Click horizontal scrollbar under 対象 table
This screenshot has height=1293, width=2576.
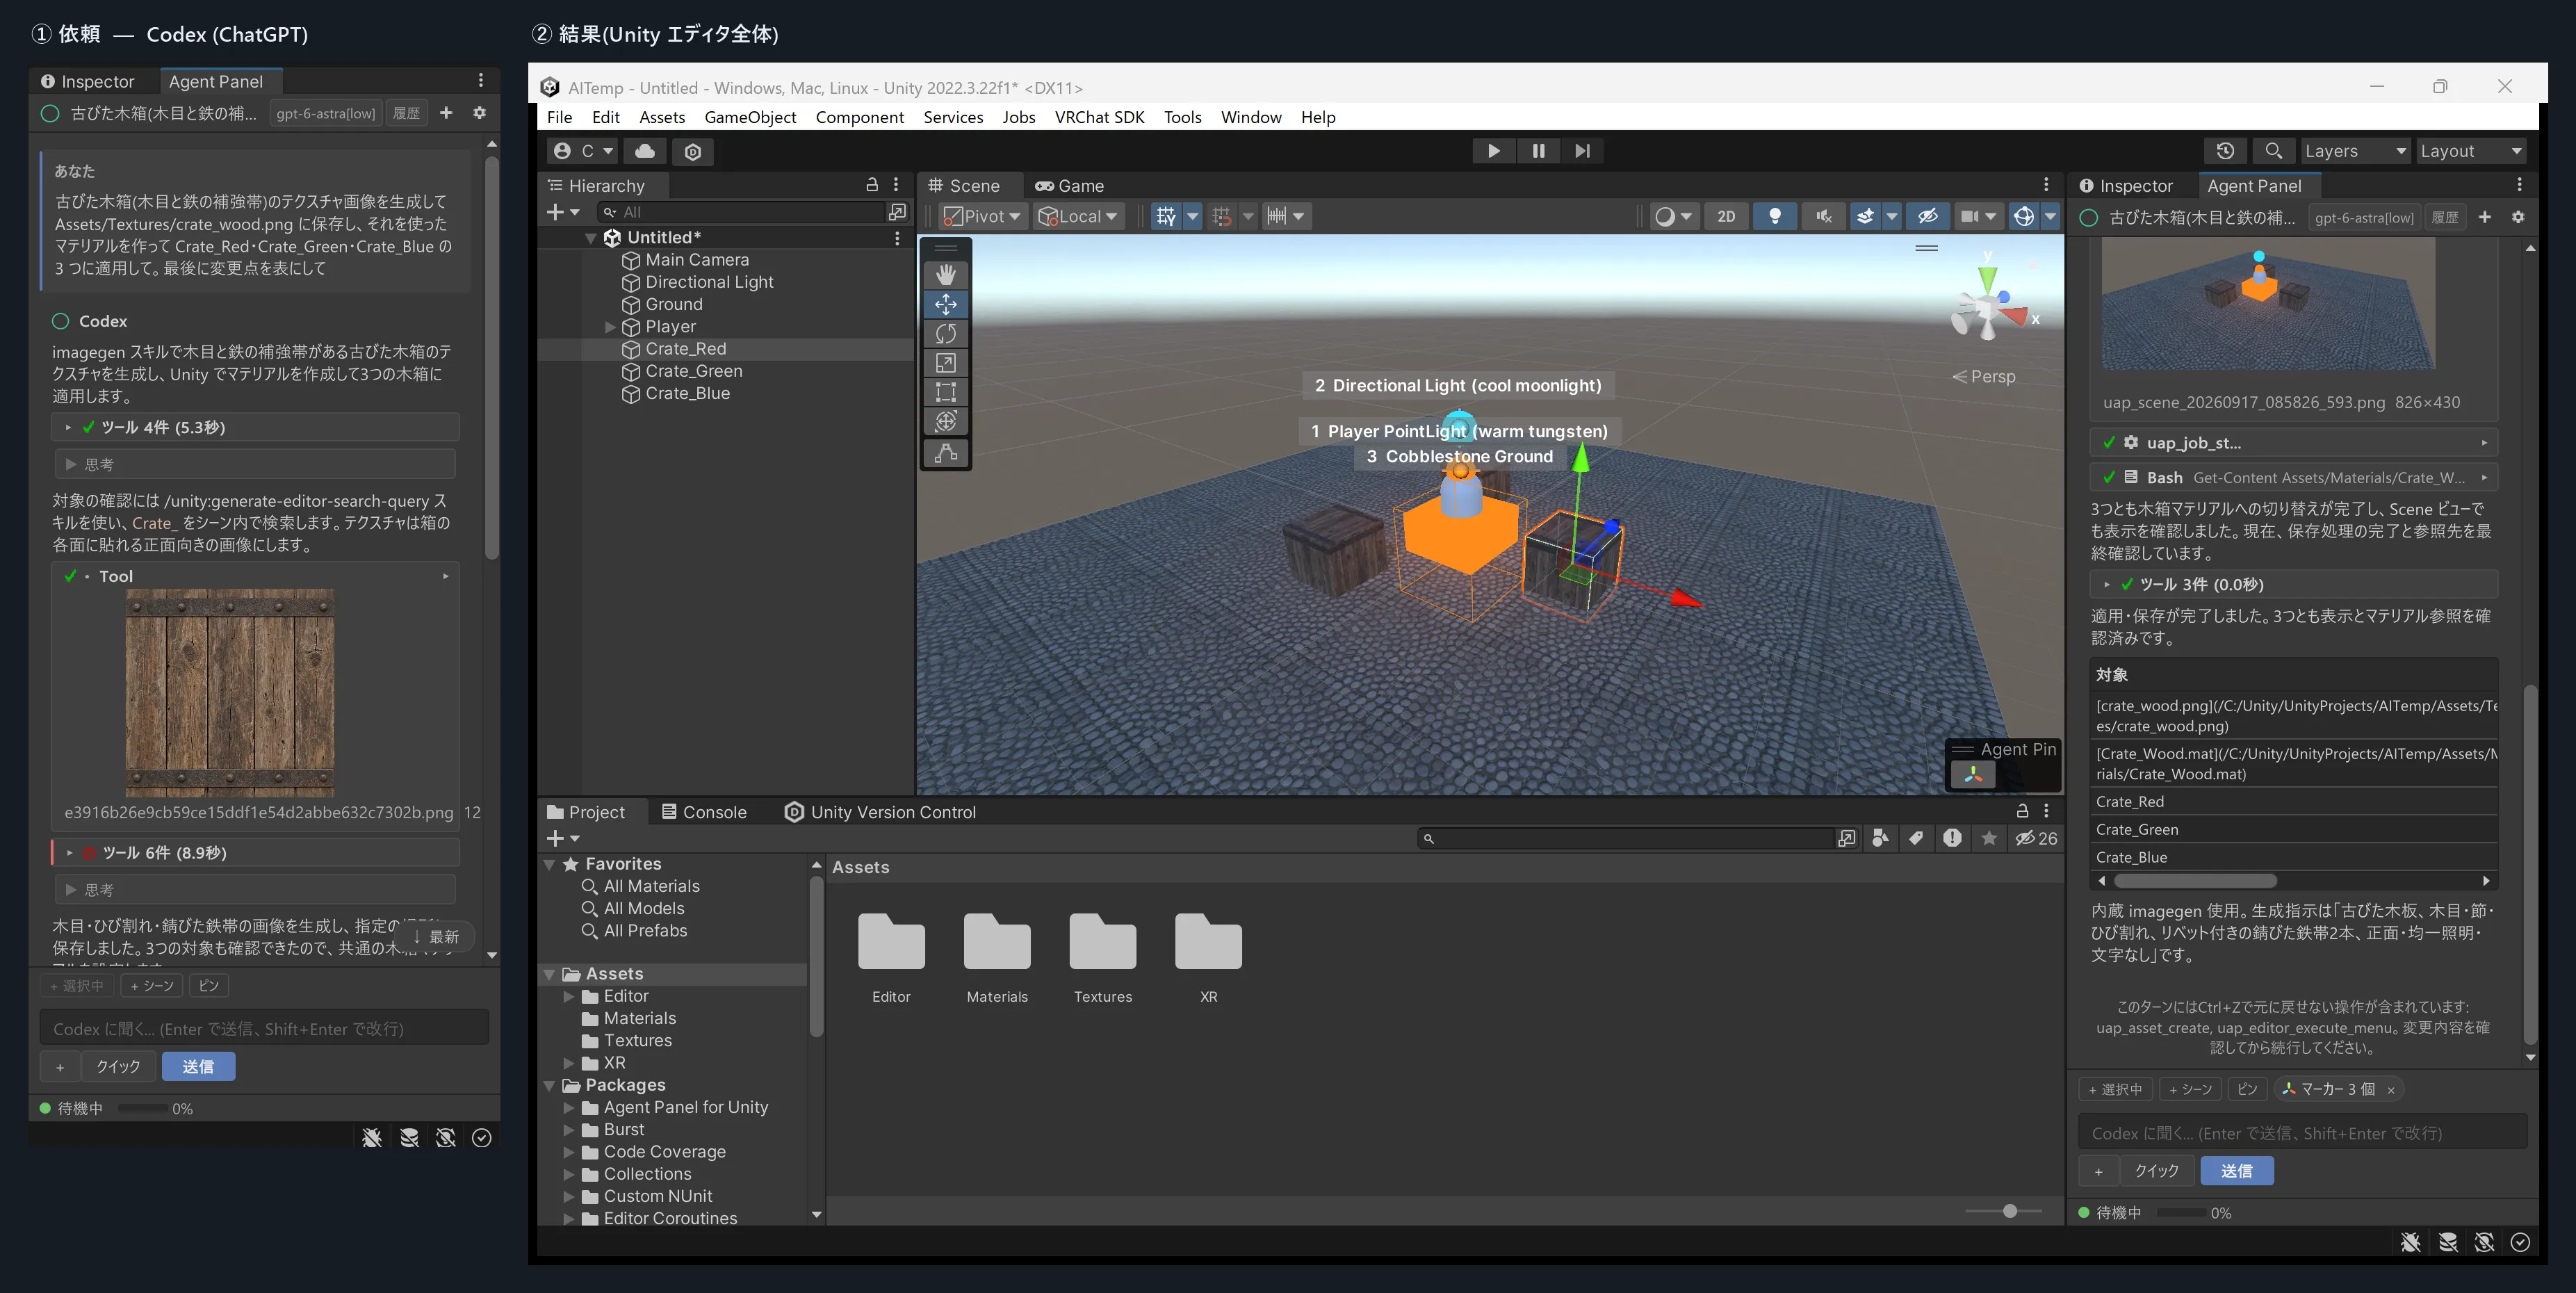click(2195, 881)
